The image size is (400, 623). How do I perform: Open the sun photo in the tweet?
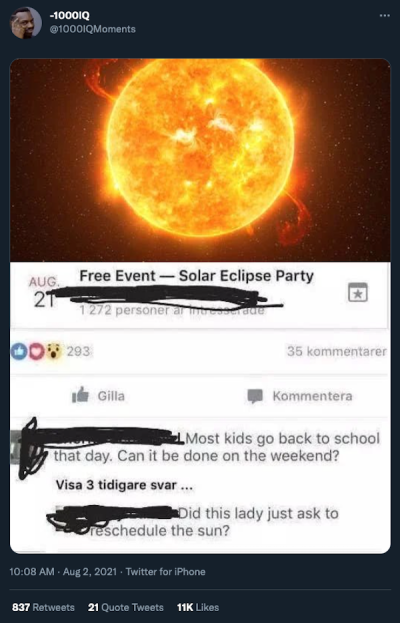pyautogui.click(x=200, y=160)
